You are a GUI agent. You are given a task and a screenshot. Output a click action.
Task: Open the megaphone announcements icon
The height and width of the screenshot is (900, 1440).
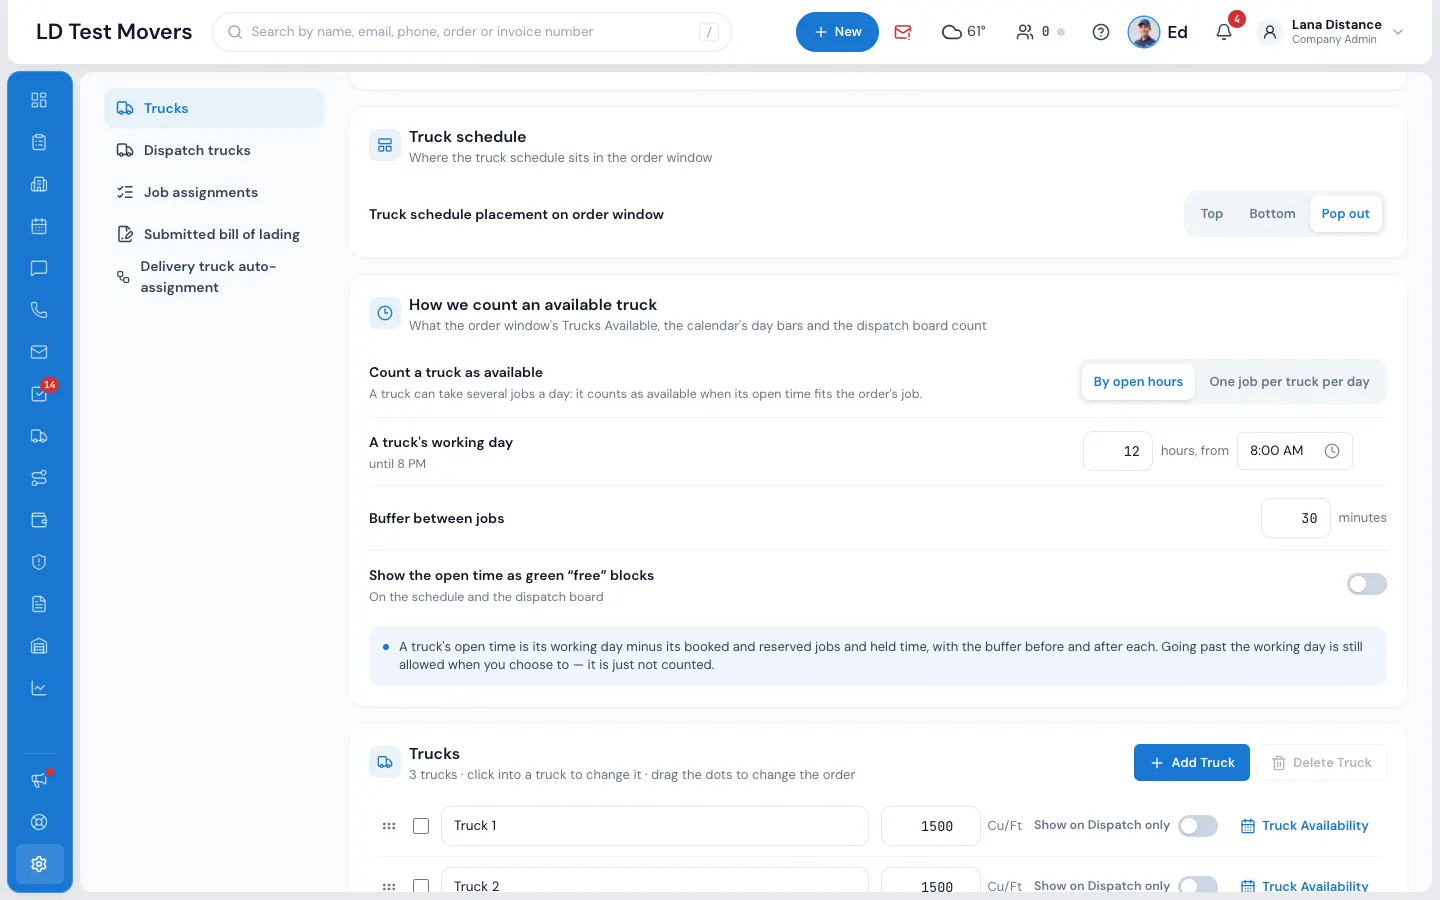pos(39,780)
